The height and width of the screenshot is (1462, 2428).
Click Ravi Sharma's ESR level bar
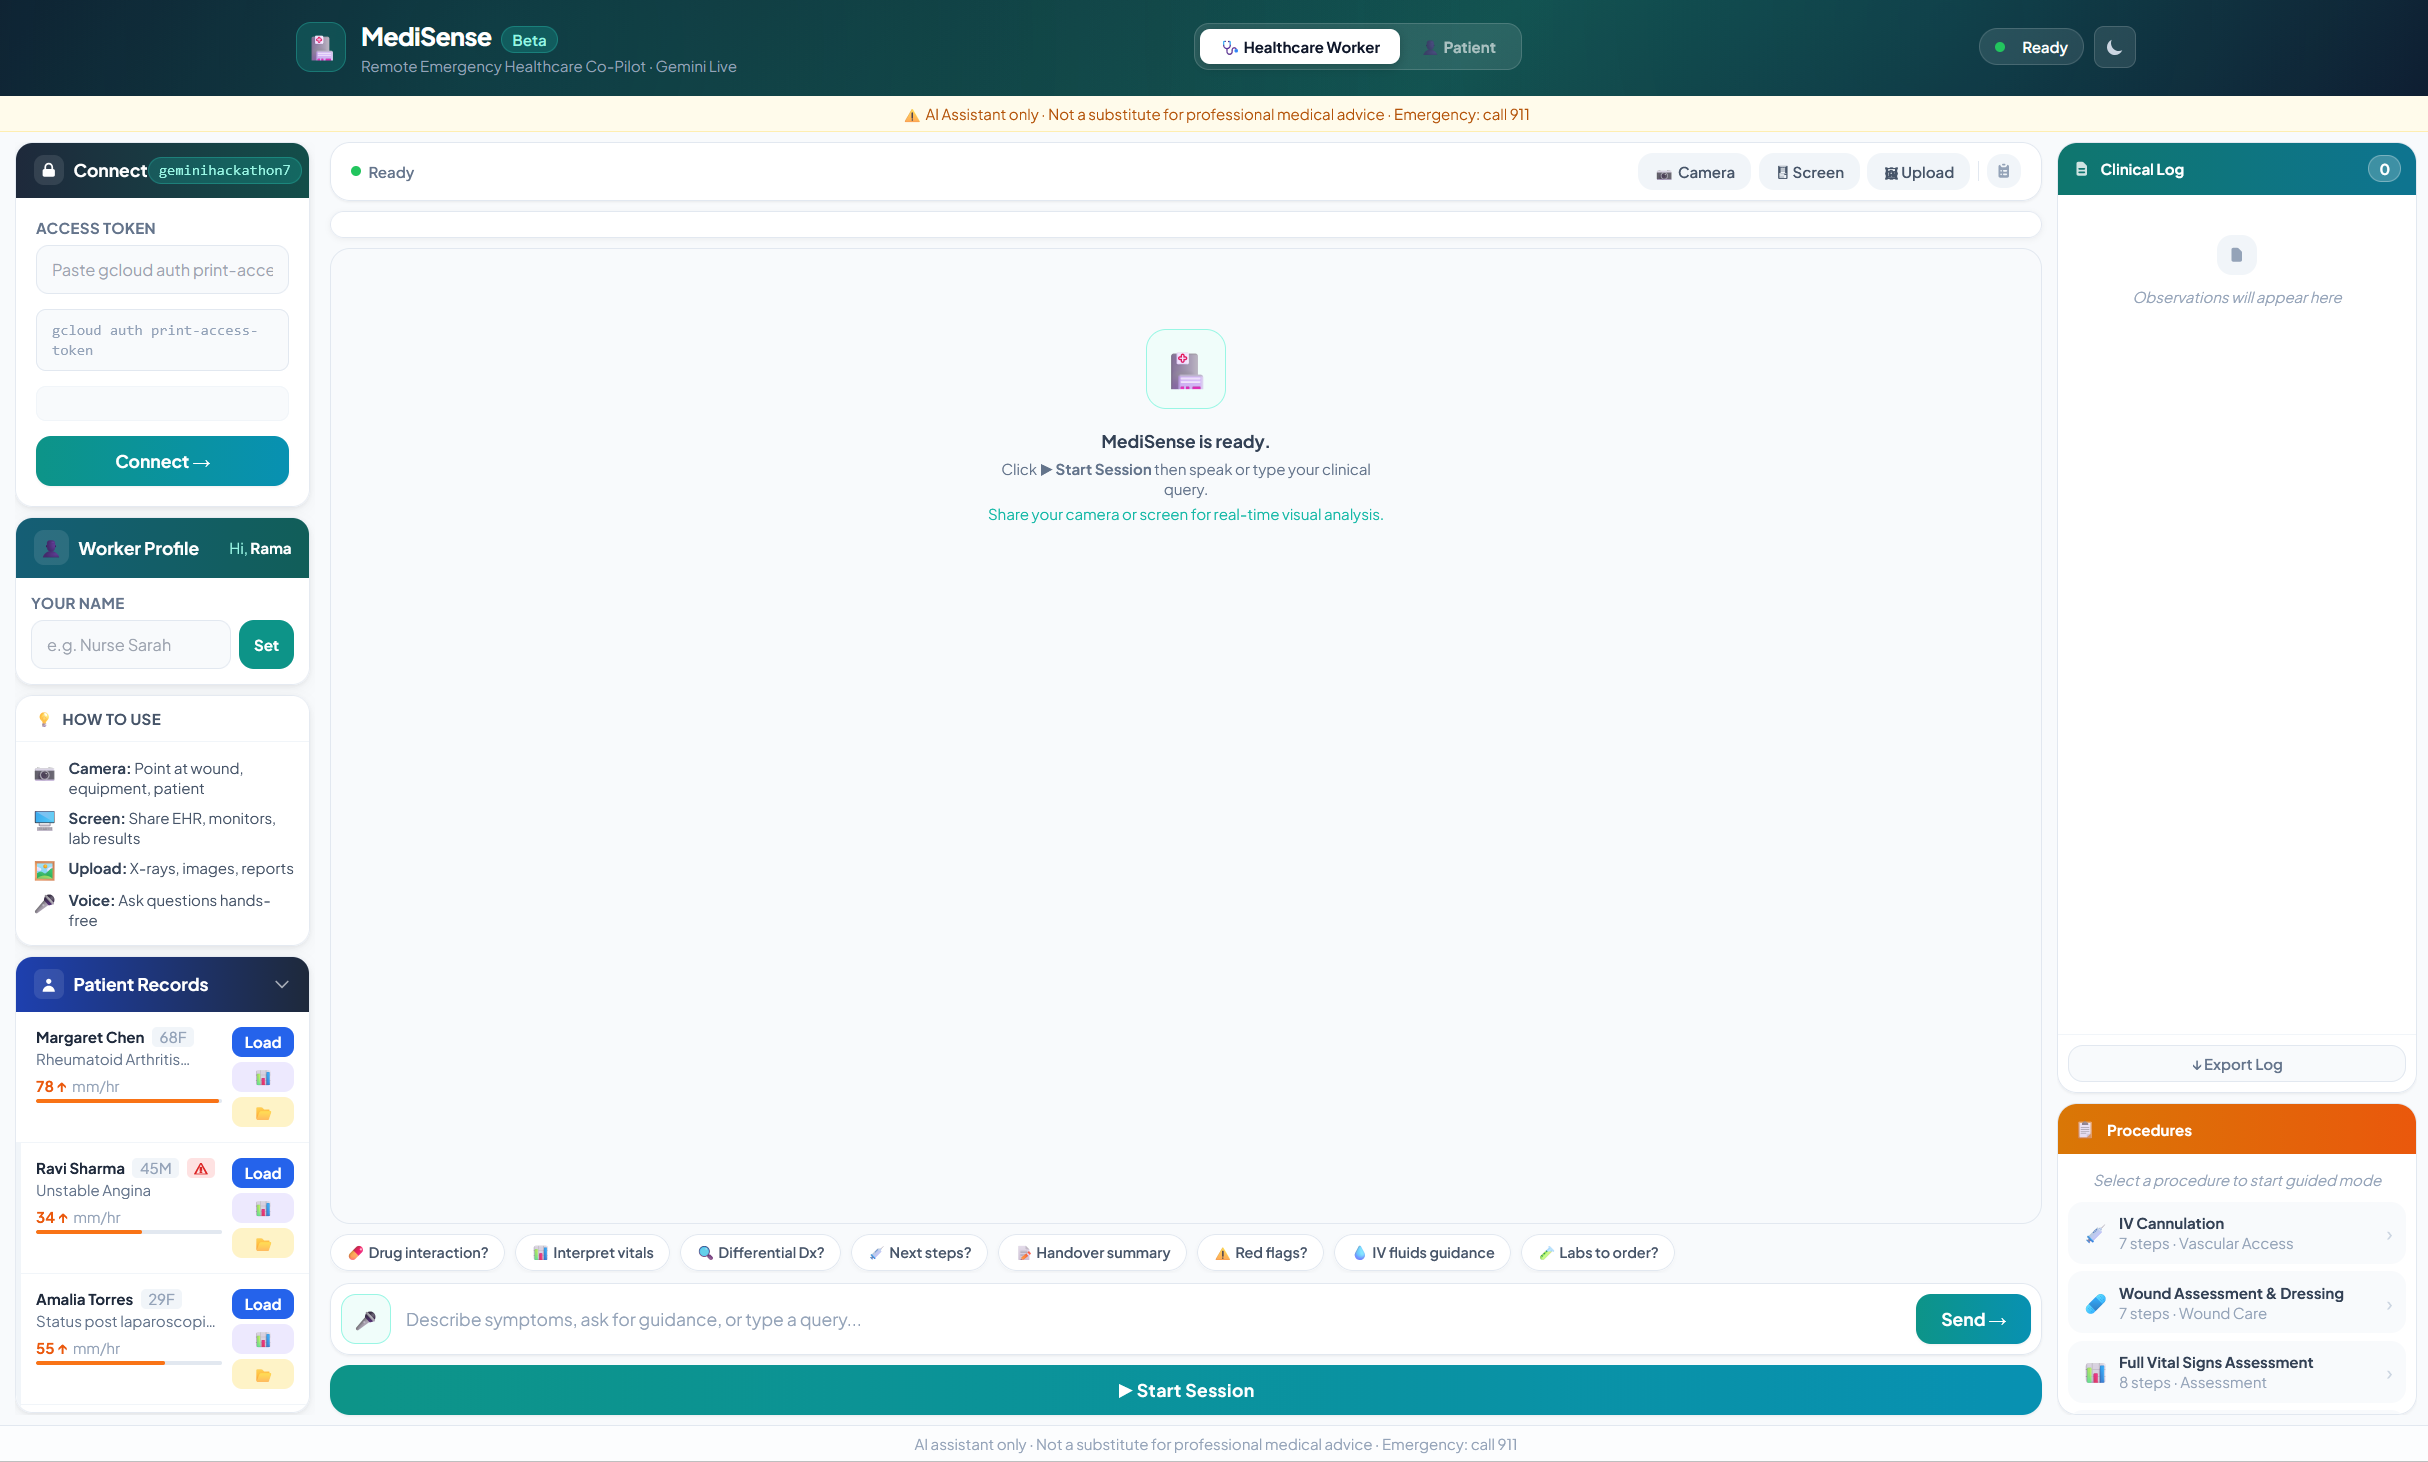(128, 1232)
